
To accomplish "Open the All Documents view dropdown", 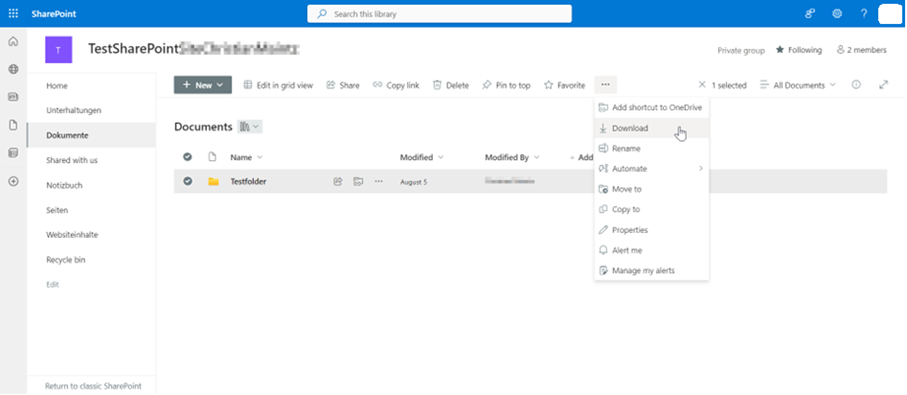I will coord(798,85).
